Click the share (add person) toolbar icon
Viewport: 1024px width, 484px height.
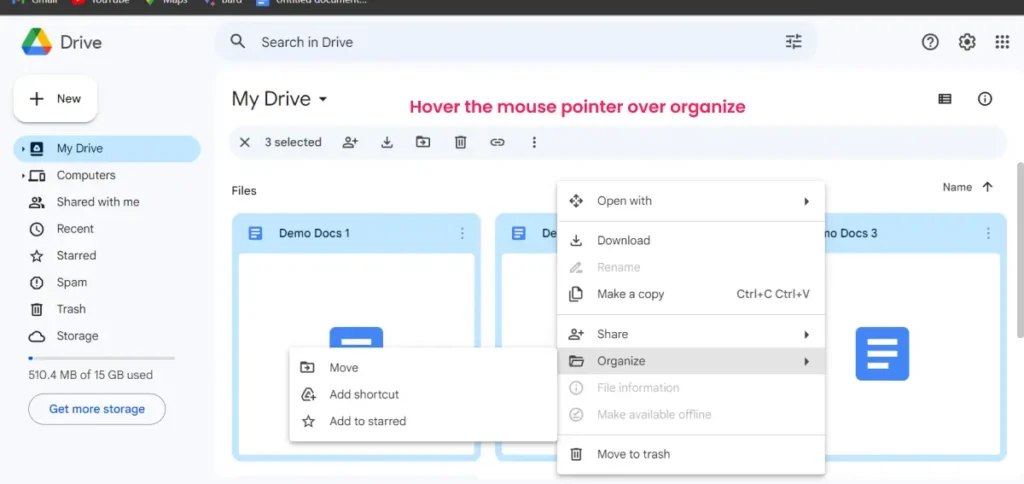[350, 142]
